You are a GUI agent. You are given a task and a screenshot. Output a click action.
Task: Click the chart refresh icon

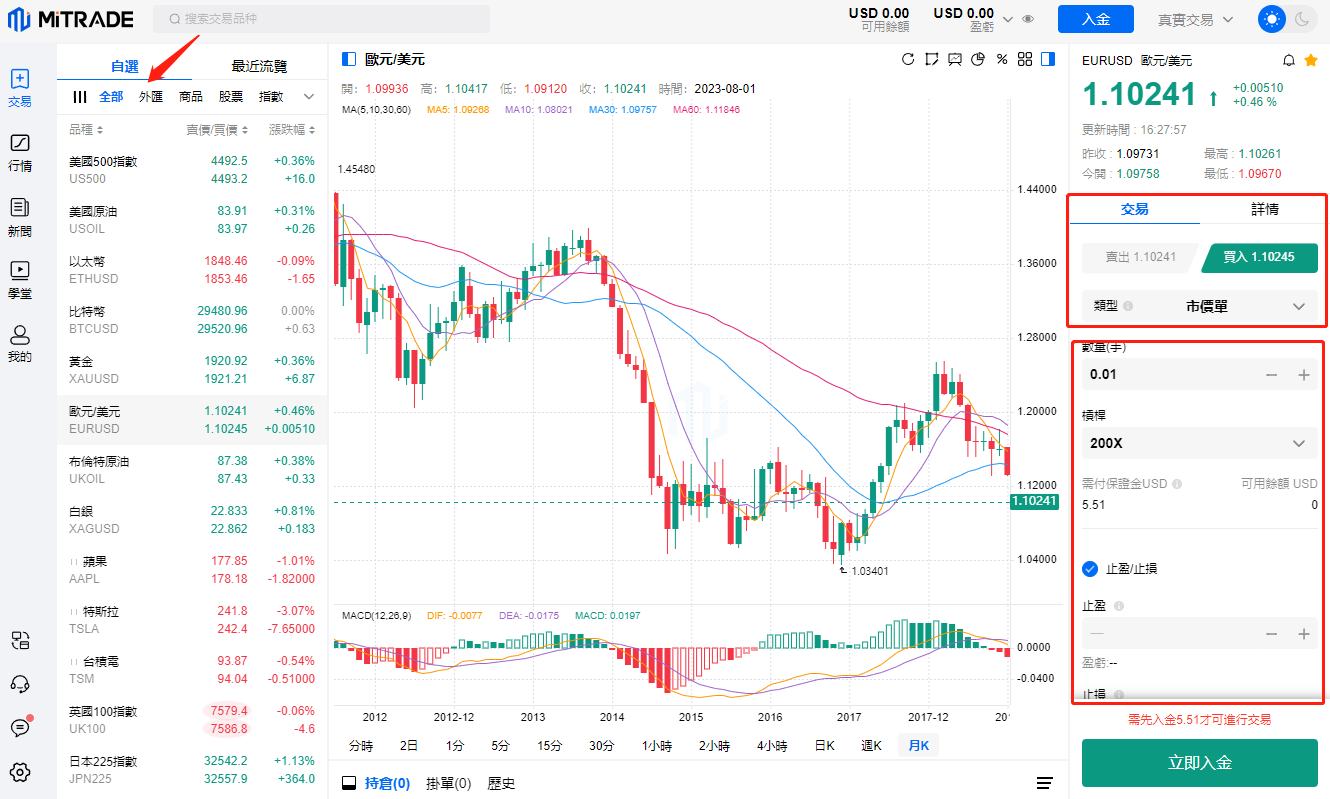coord(908,59)
